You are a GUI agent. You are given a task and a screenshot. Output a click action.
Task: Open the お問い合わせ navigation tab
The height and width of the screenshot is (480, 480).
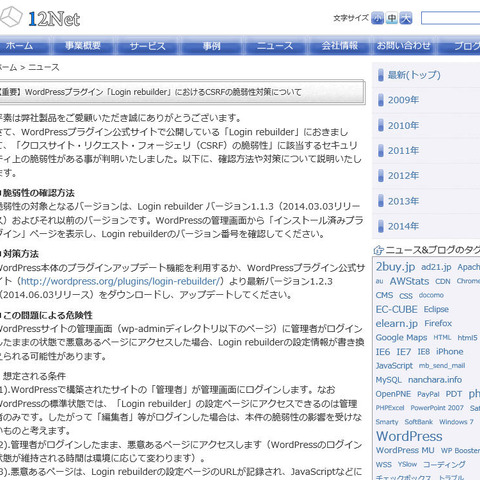coord(403,45)
